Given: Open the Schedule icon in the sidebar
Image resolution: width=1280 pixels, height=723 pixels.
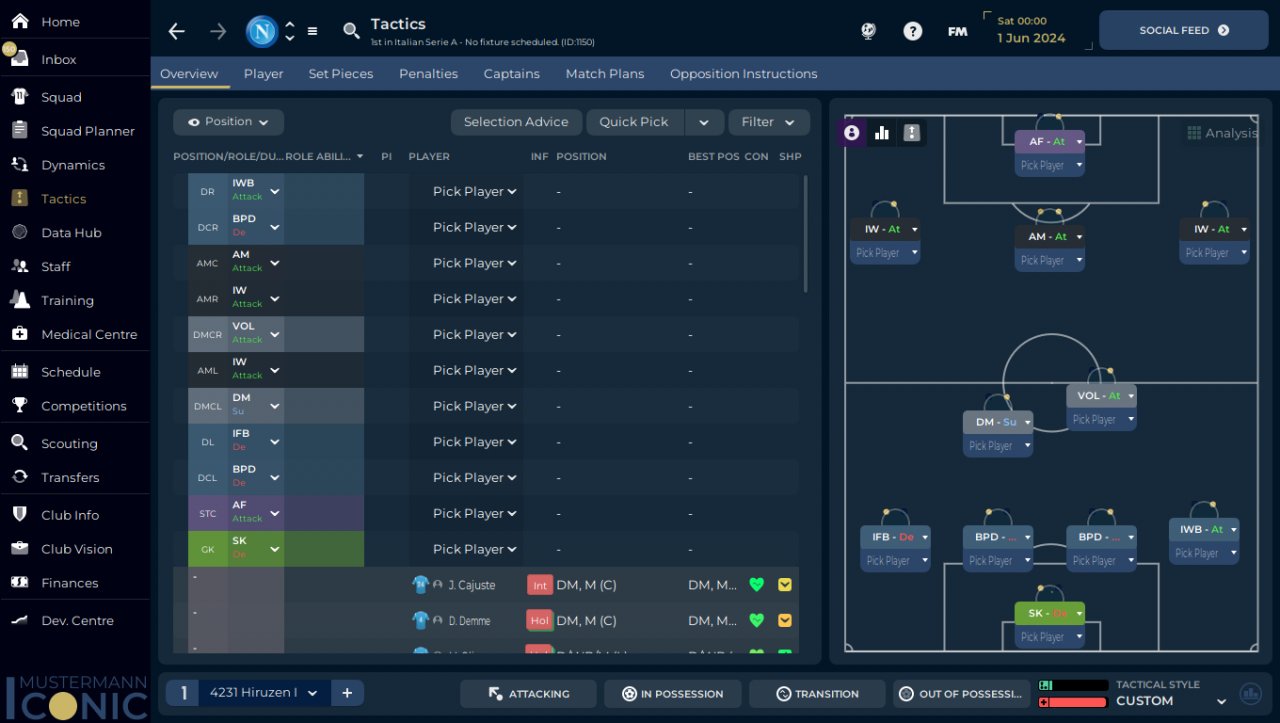Looking at the screenshot, I should pos(19,371).
